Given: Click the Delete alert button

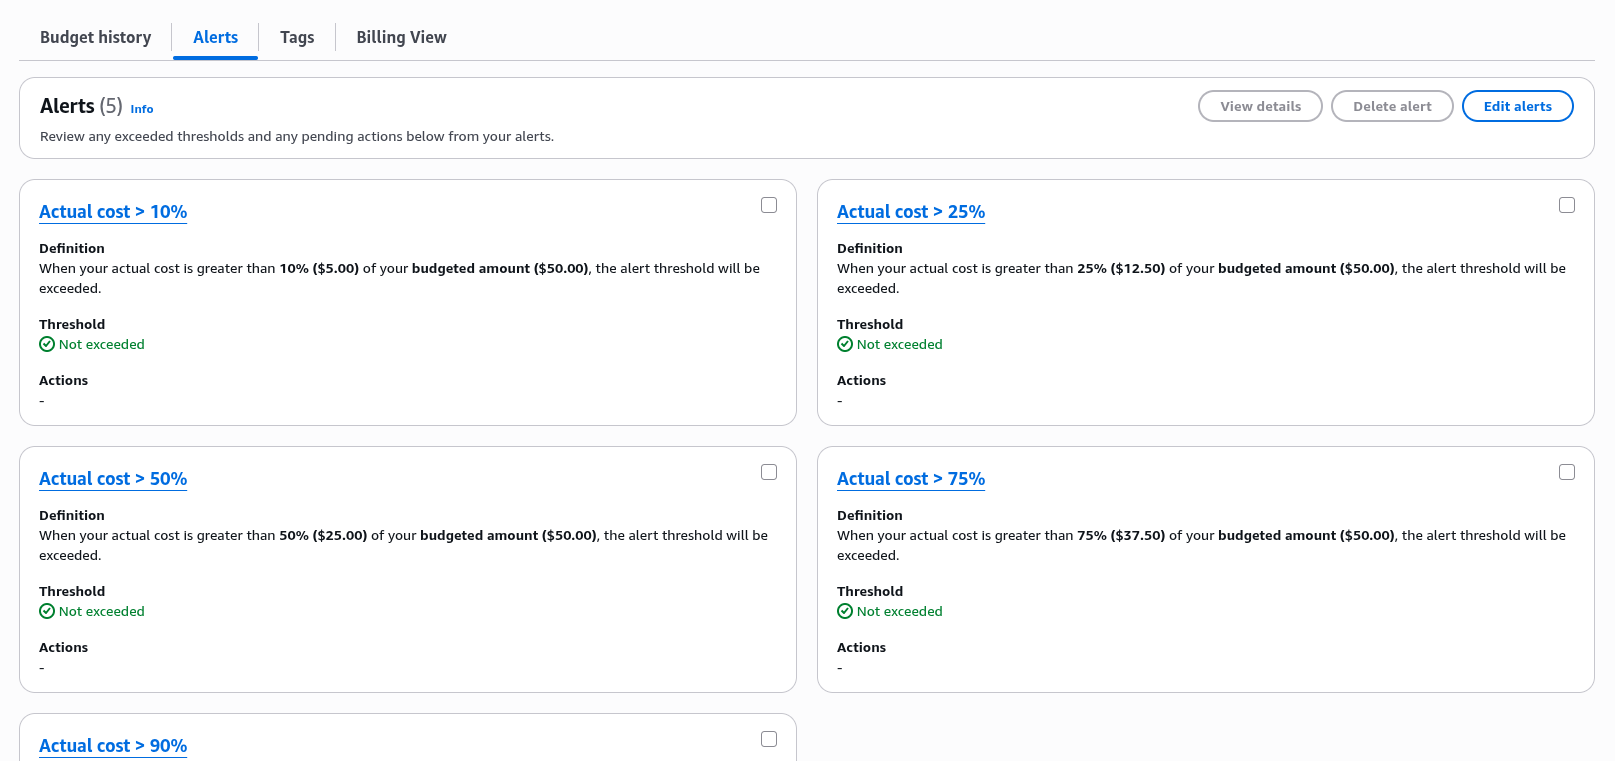Looking at the screenshot, I should click(x=1391, y=106).
